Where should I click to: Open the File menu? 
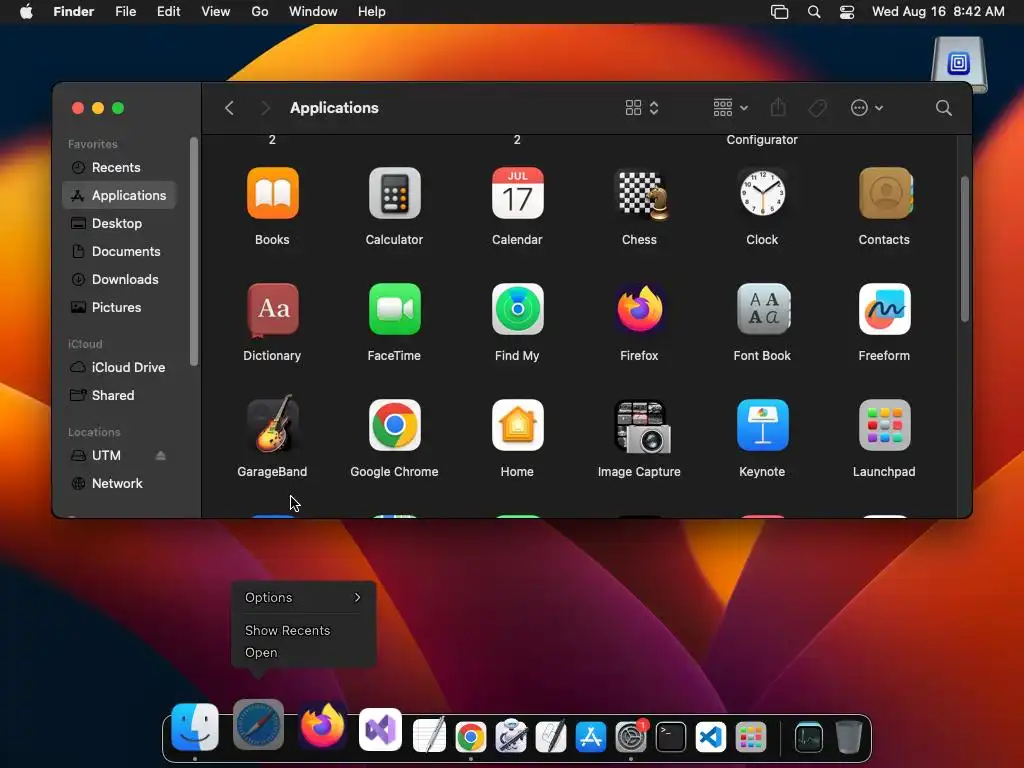click(x=125, y=12)
